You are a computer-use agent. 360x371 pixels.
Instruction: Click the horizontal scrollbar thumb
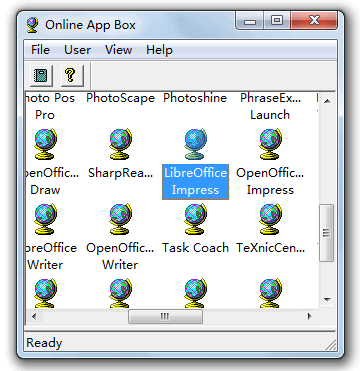[165, 316]
